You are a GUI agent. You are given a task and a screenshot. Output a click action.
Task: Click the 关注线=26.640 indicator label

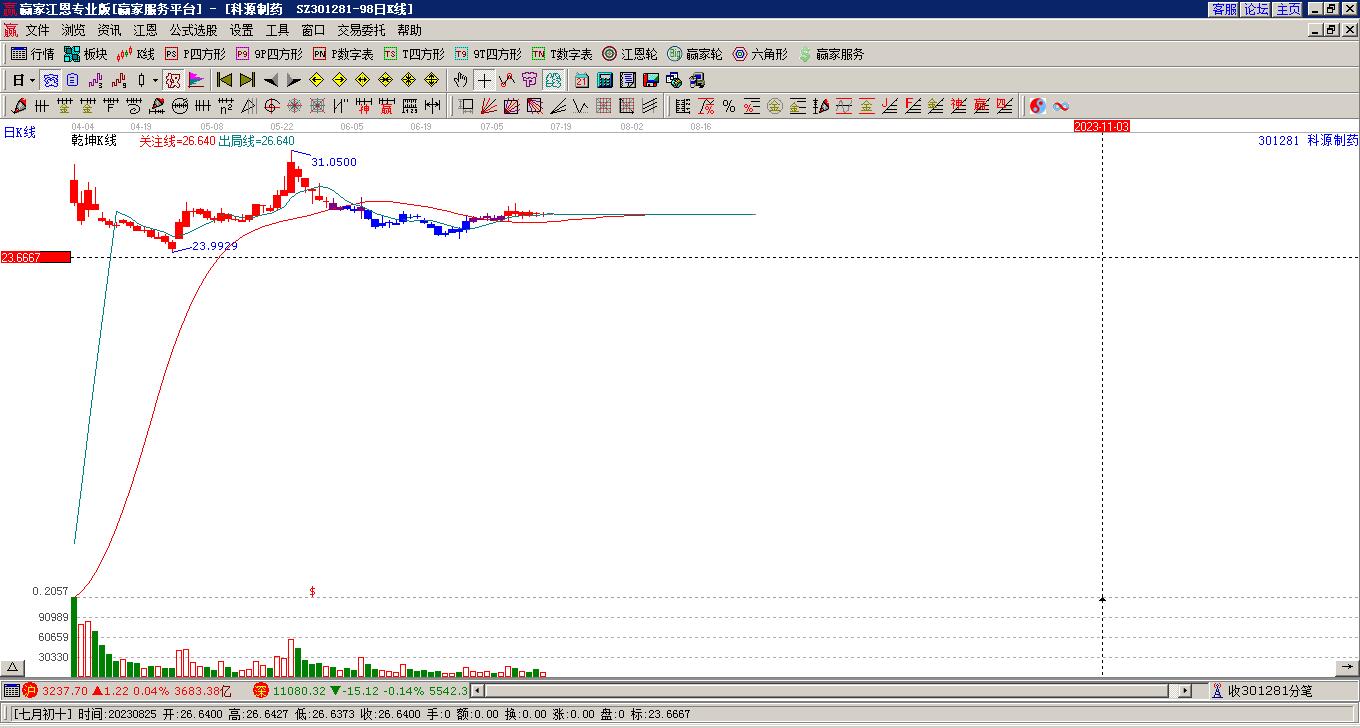tap(177, 141)
